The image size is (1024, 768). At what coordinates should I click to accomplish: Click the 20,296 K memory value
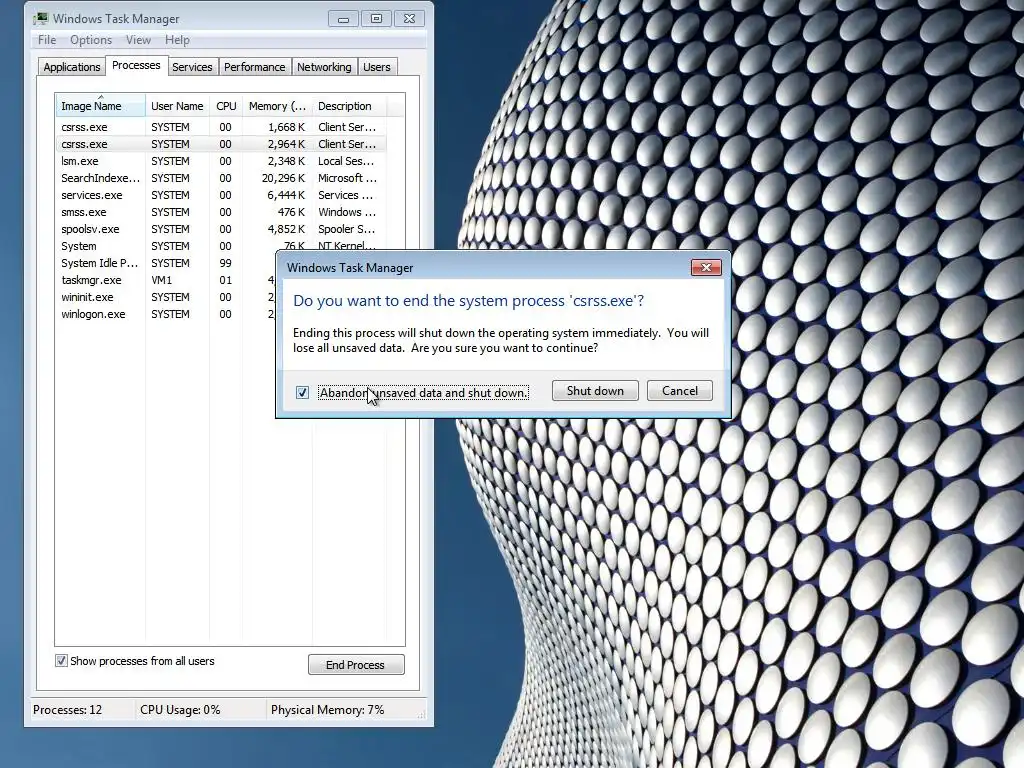283,178
